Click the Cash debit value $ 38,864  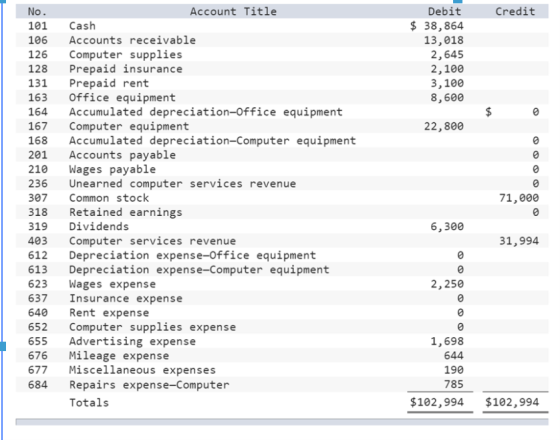[x=437, y=26]
